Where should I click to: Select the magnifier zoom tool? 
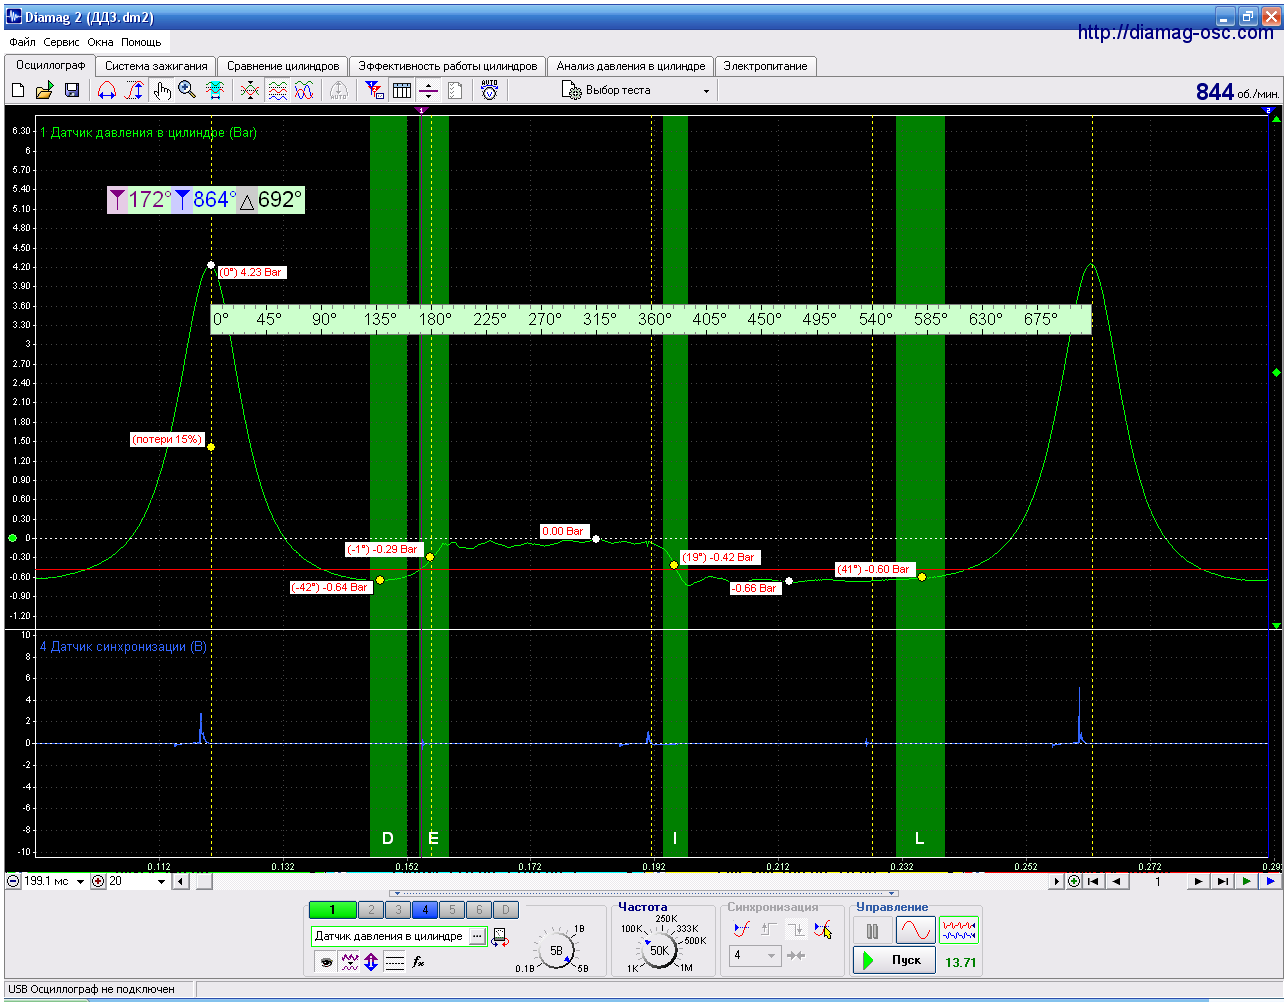tap(187, 91)
